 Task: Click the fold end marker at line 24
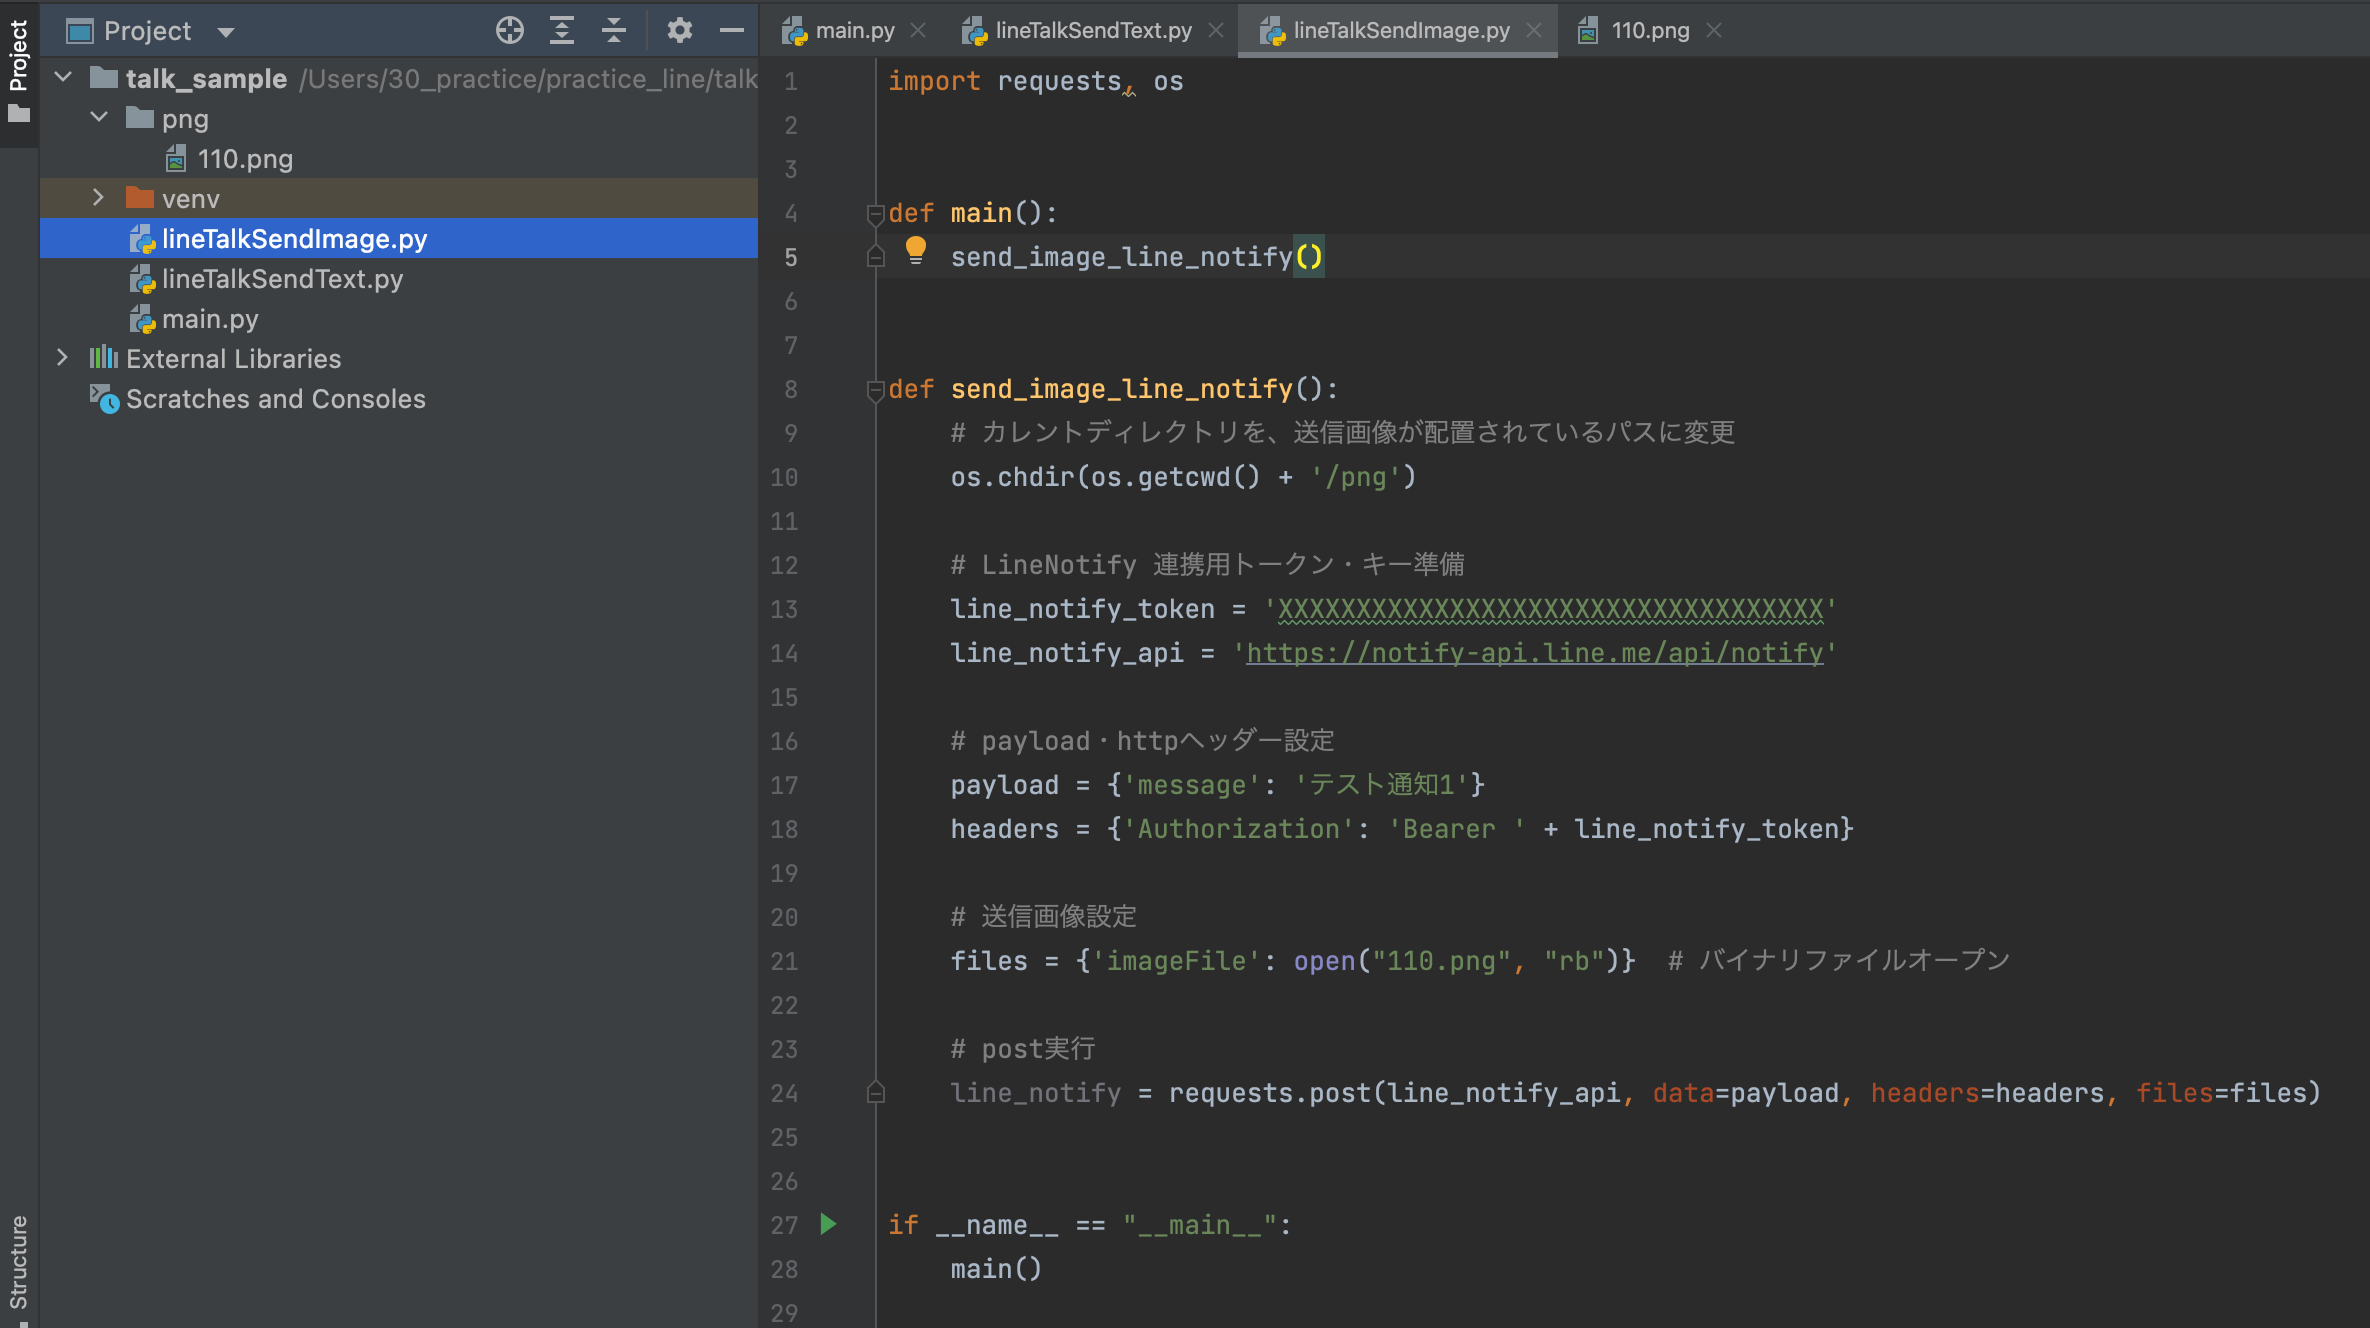coord(875,1093)
